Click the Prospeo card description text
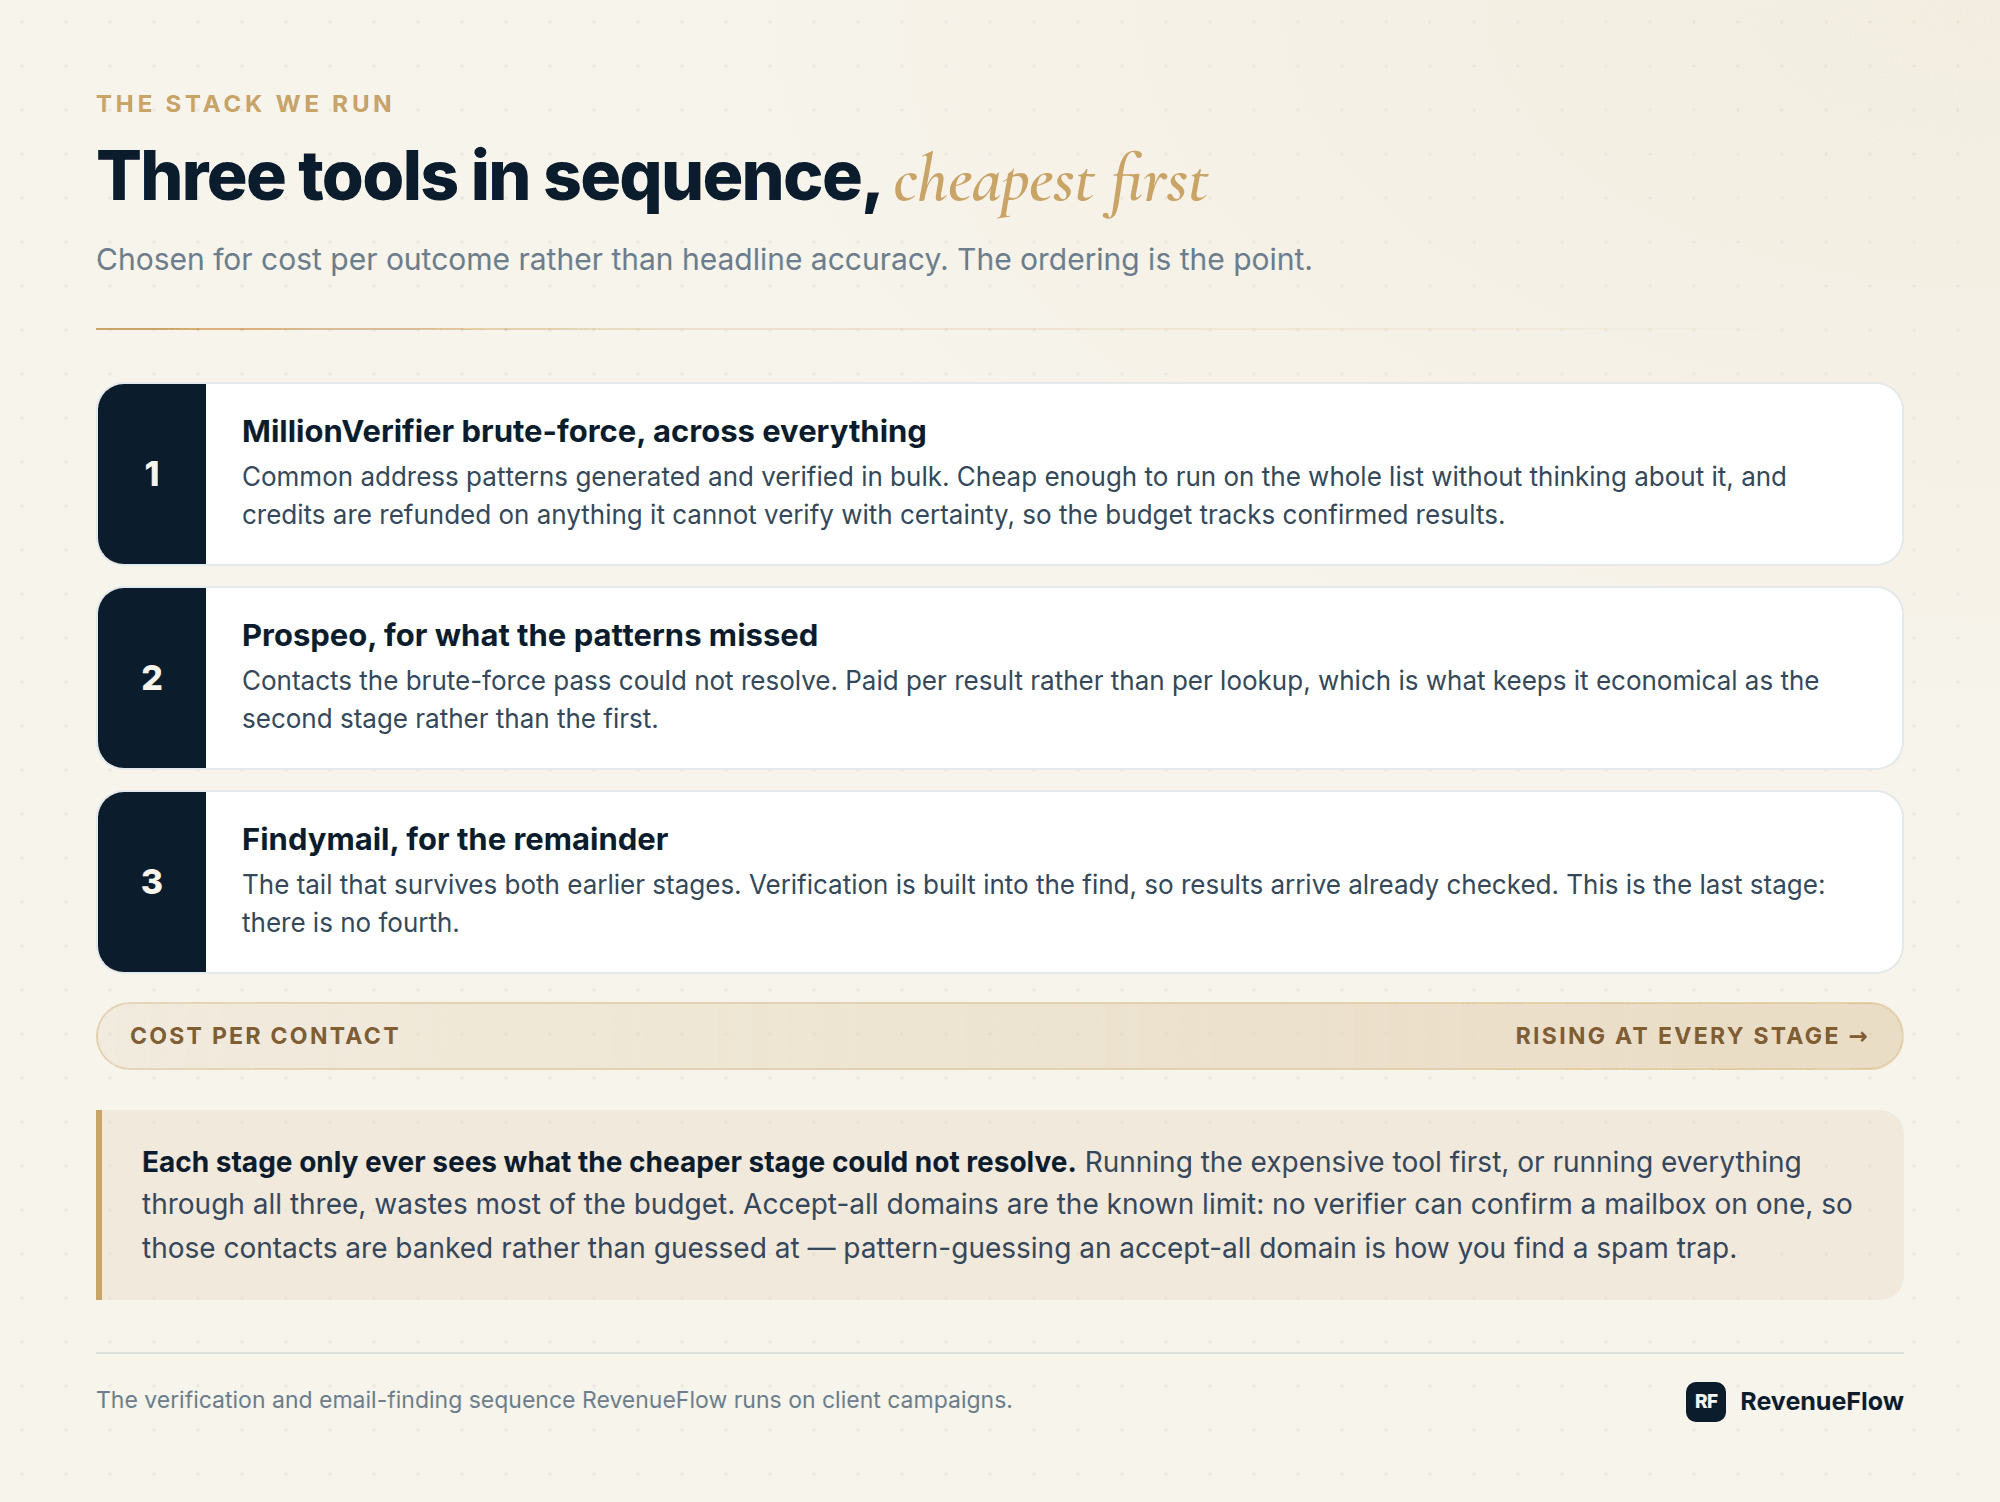This screenshot has width=2000, height=1502. (1030, 700)
